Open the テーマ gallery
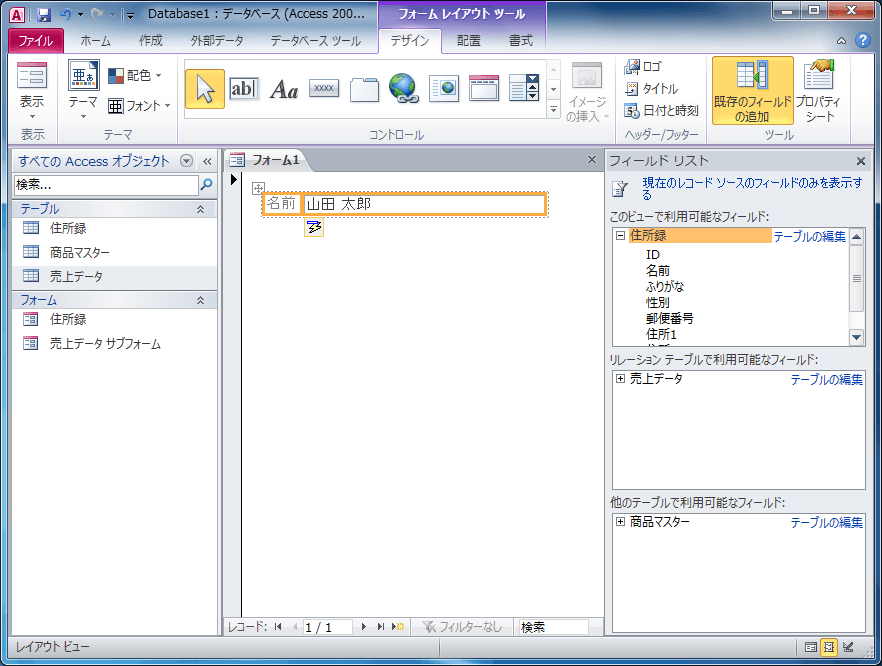Screen dimensions: 882x666 pyautogui.click(x=83, y=90)
